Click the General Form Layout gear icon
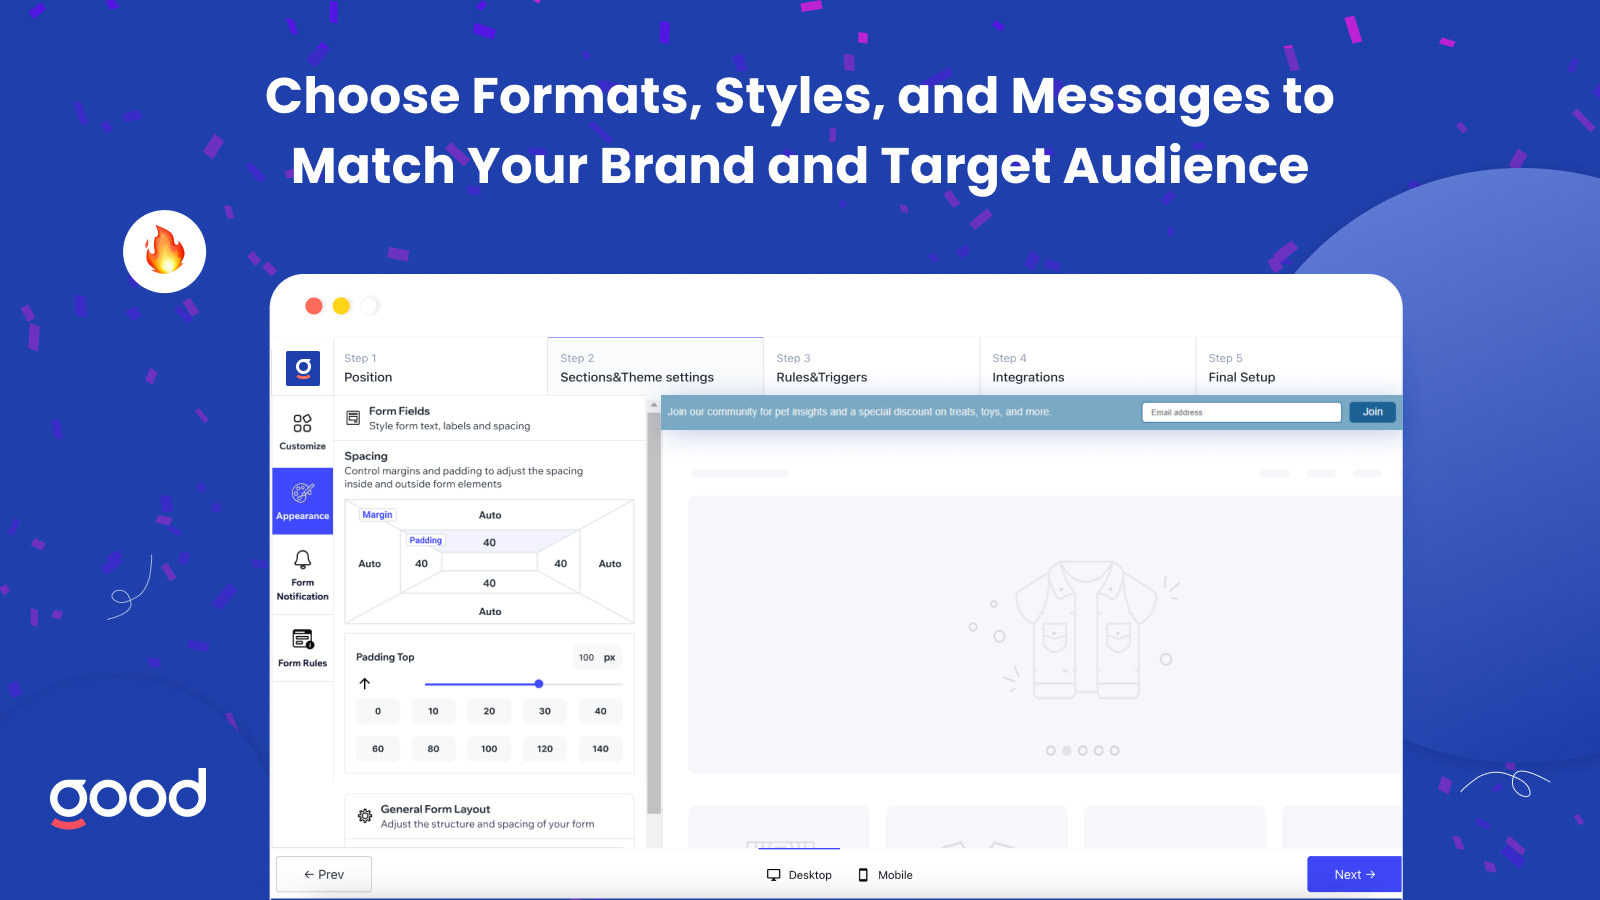Image resolution: width=1600 pixels, height=900 pixels. (x=365, y=816)
